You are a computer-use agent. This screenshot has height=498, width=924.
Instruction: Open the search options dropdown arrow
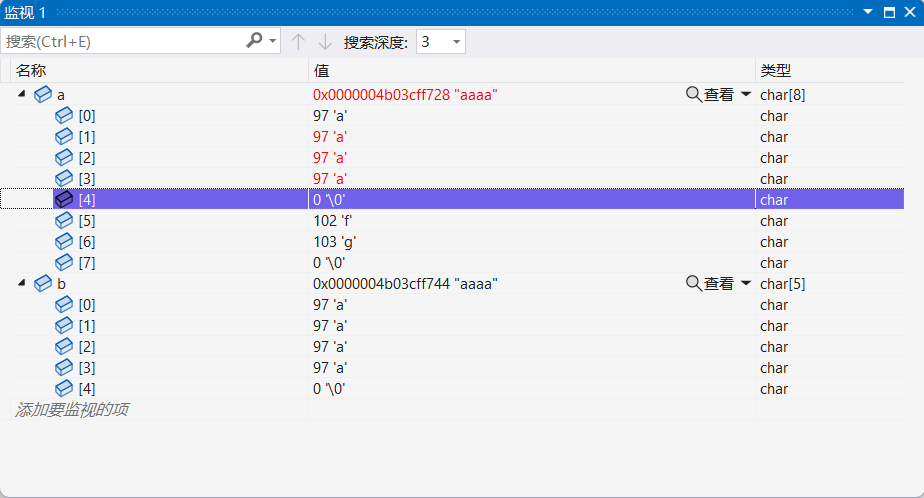pyautogui.click(x=273, y=41)
